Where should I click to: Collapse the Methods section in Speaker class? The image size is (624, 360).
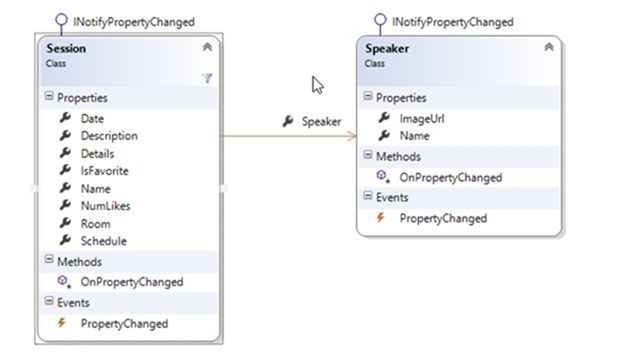click(x=368, y=155)
